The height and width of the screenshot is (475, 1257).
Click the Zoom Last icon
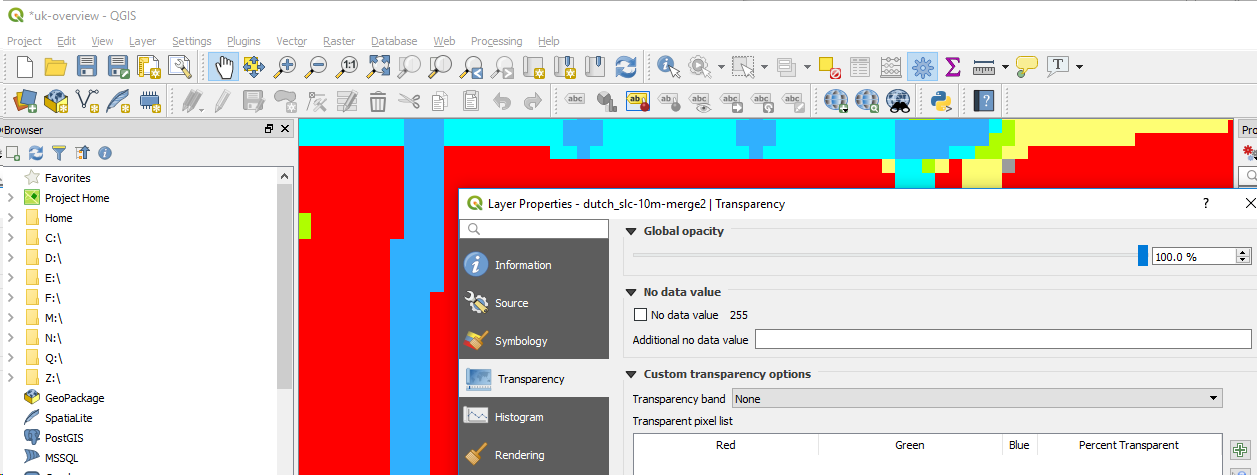pos(472,67)
